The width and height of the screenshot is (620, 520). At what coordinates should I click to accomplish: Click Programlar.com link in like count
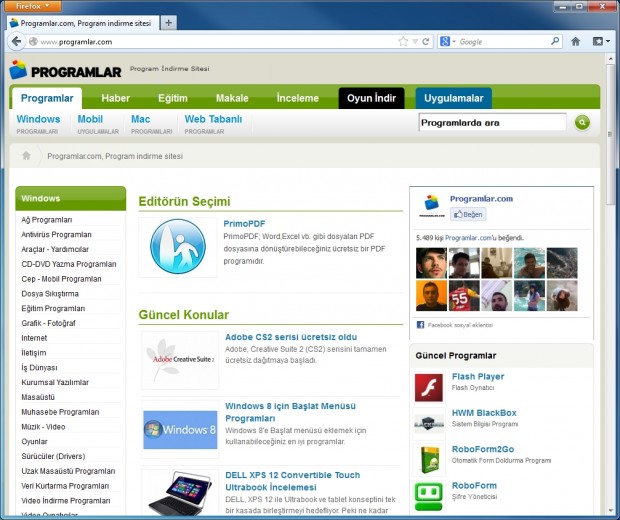[468, 238]
